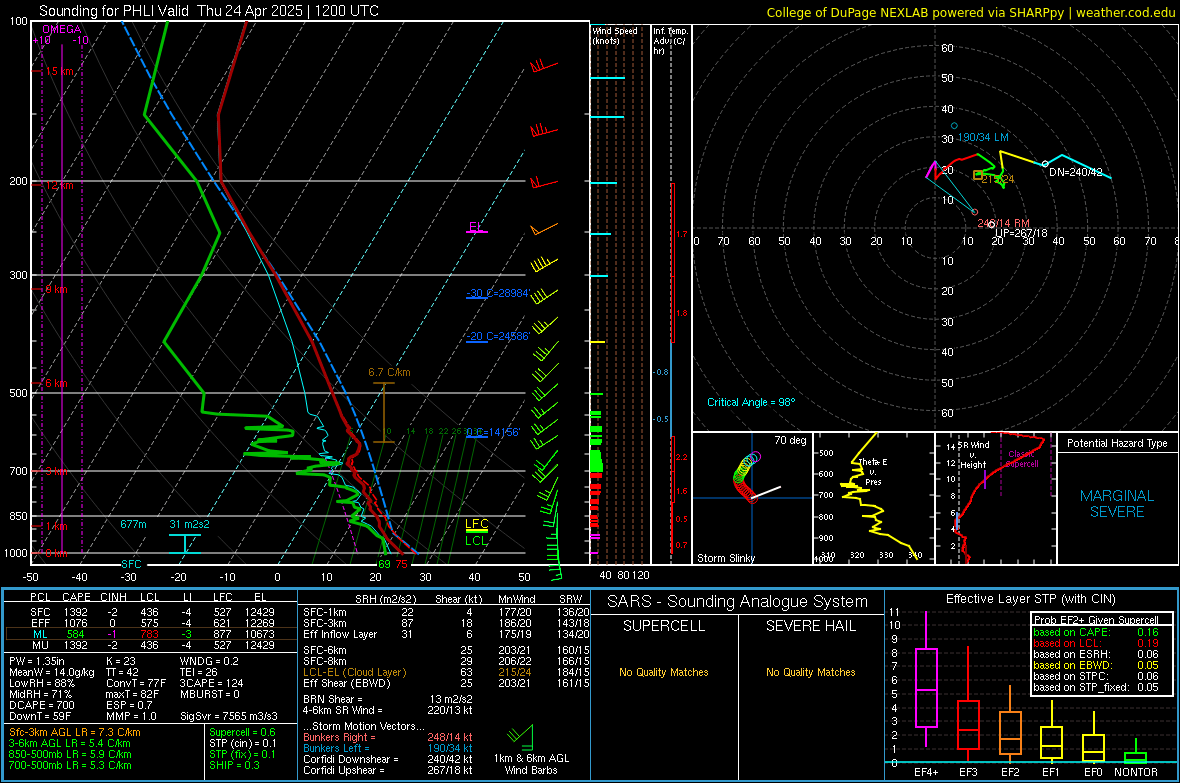1180x783 pixels.
Task: Click the 'Classic Supercell' magenta label
Action: [x=1022, y=459]
